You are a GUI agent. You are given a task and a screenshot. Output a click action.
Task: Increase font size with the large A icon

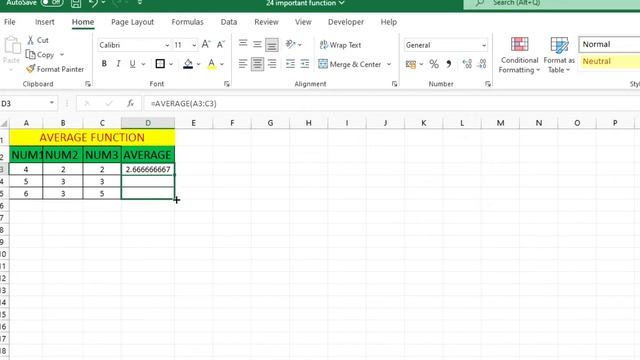pyautogui.click(x=206, y=44)
